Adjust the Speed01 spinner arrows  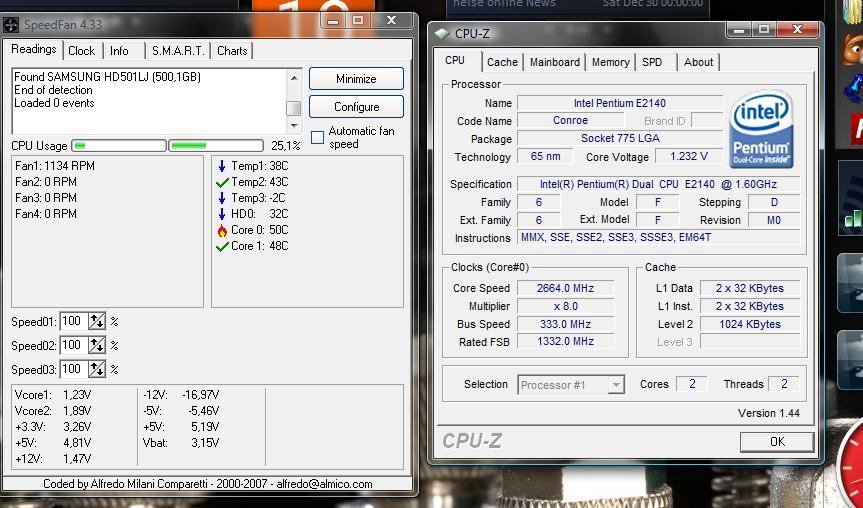[x=97, y=321]
